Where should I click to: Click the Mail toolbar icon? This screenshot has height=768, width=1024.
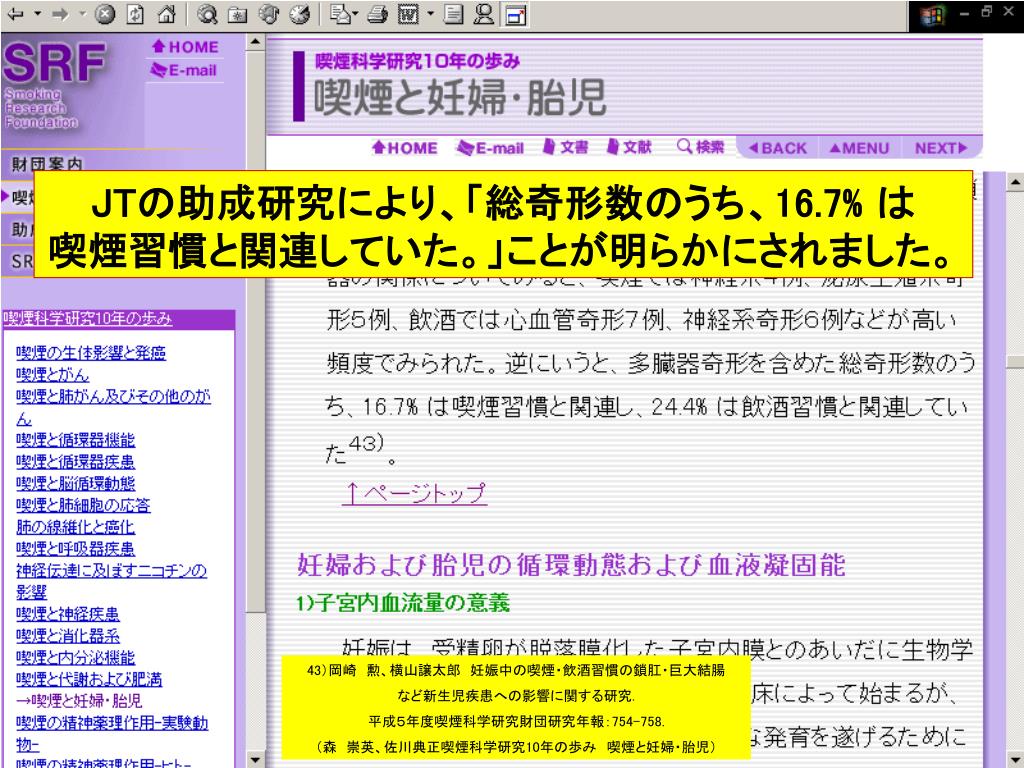(340, 14)
